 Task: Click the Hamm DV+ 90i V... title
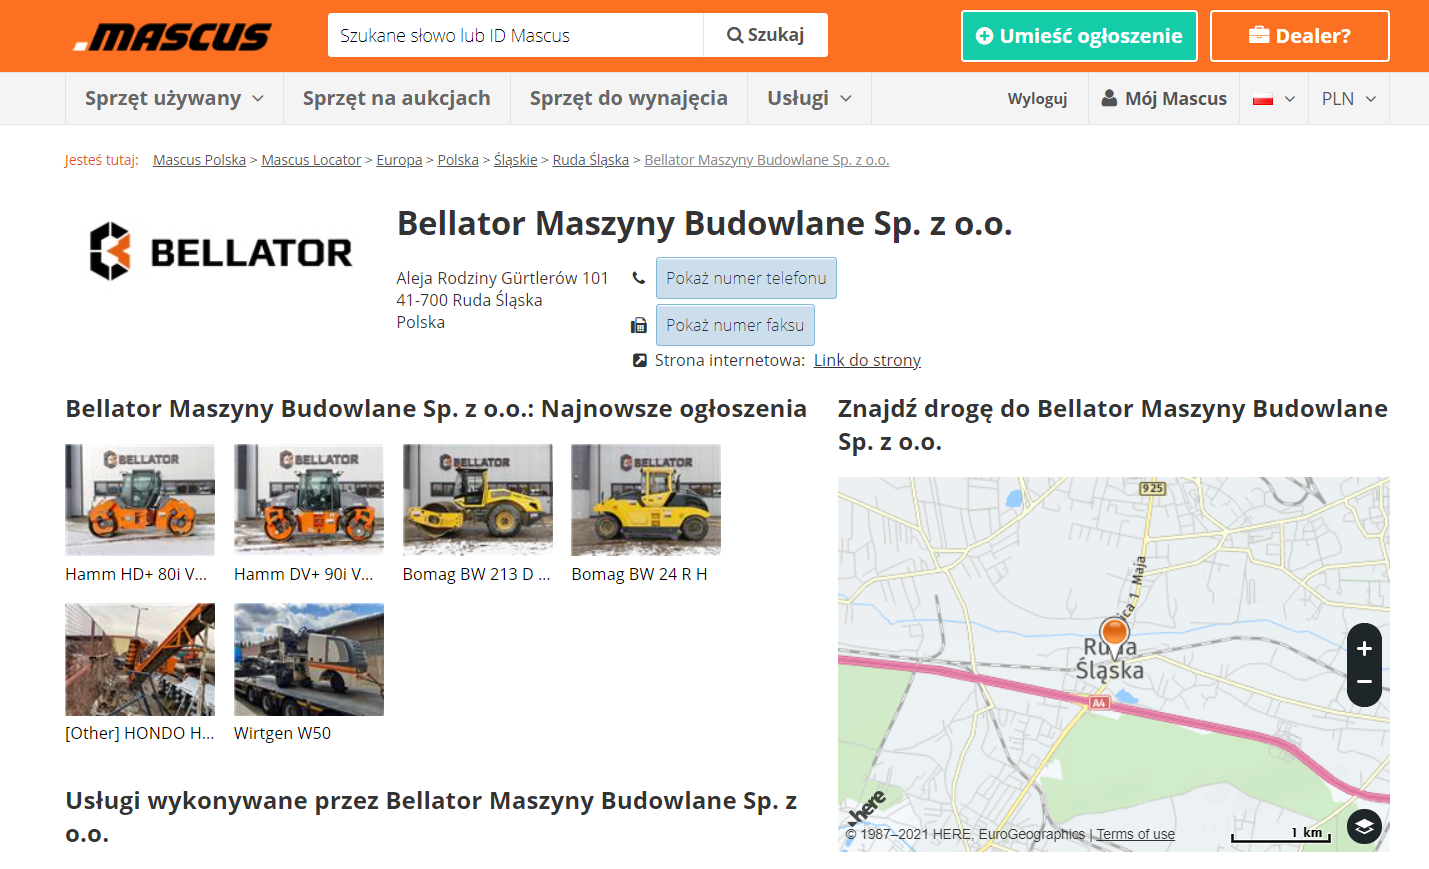303,574
